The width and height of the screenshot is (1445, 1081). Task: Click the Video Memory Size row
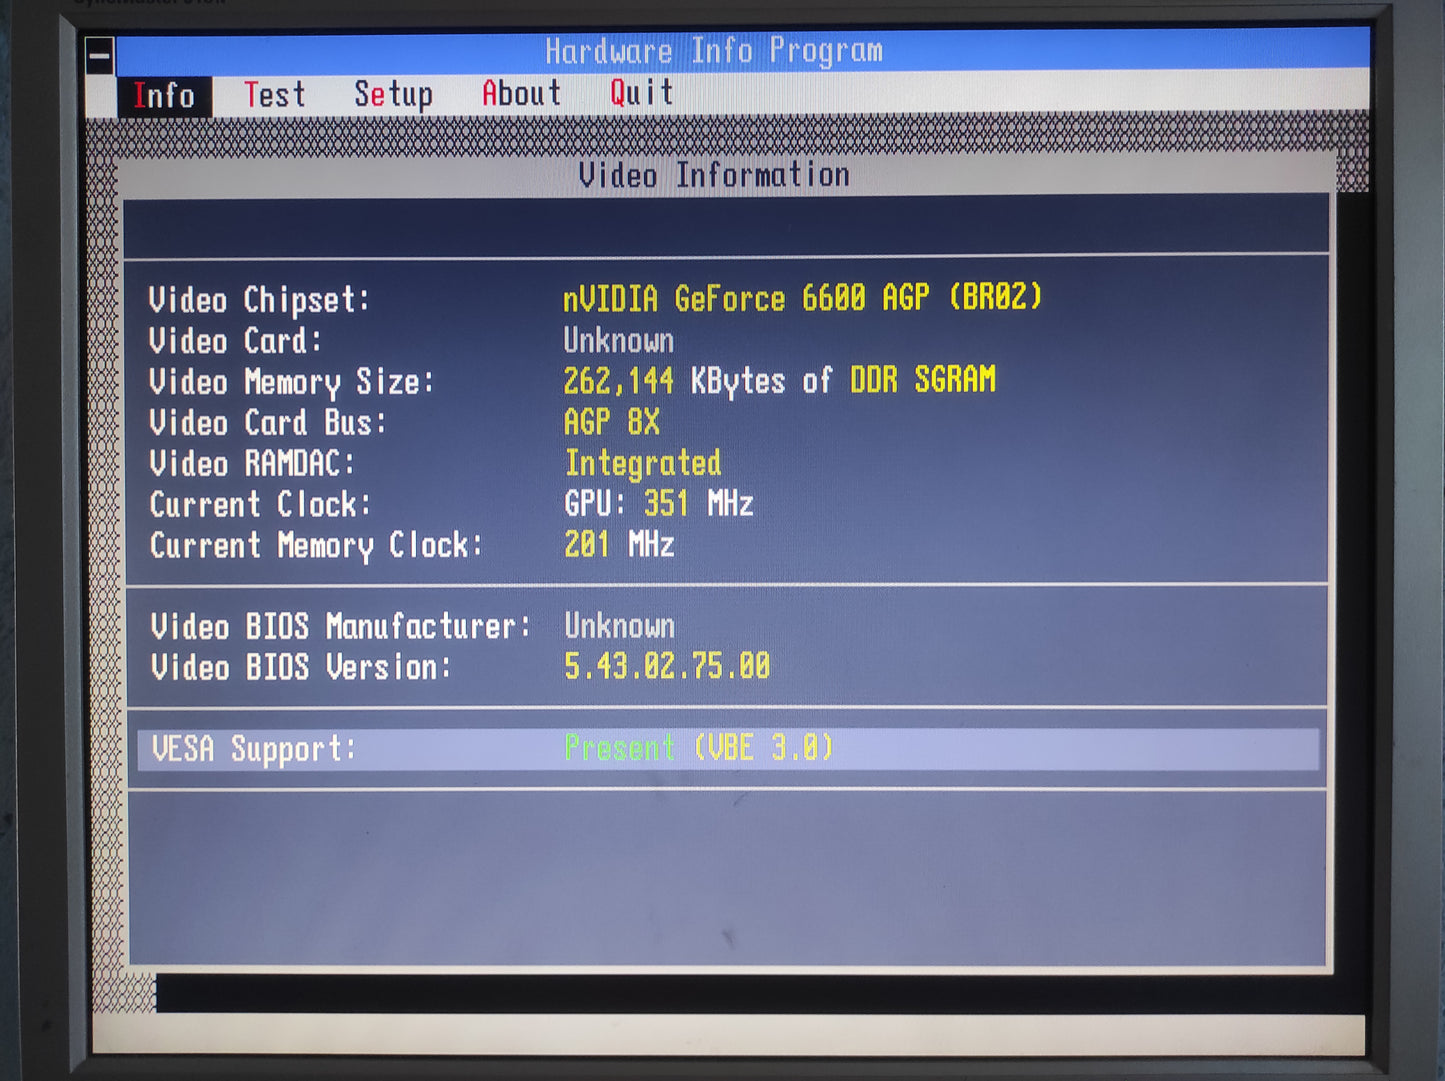[290, 382]
